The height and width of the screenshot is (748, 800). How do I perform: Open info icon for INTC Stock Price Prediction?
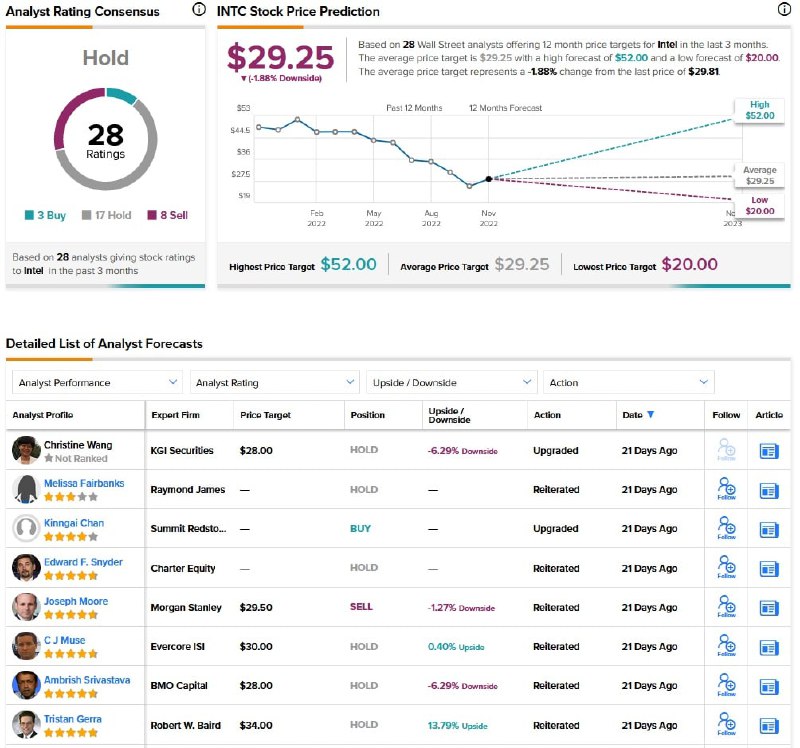784,9
